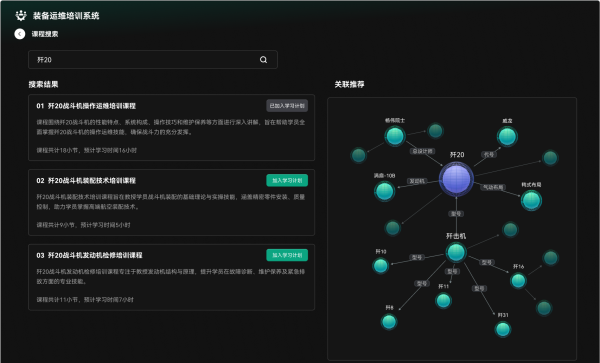Image resolution: width=600 pixels, height=363 pixels.
Task: Select the 鸭式布局 graph node
Action: point(532,200)
